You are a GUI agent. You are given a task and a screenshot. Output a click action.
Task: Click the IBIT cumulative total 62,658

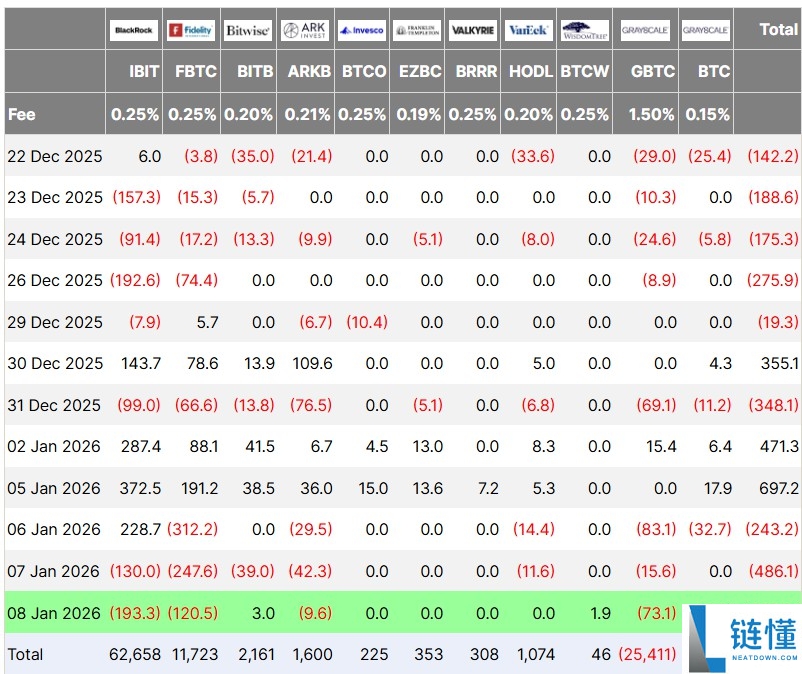point(135,654)
